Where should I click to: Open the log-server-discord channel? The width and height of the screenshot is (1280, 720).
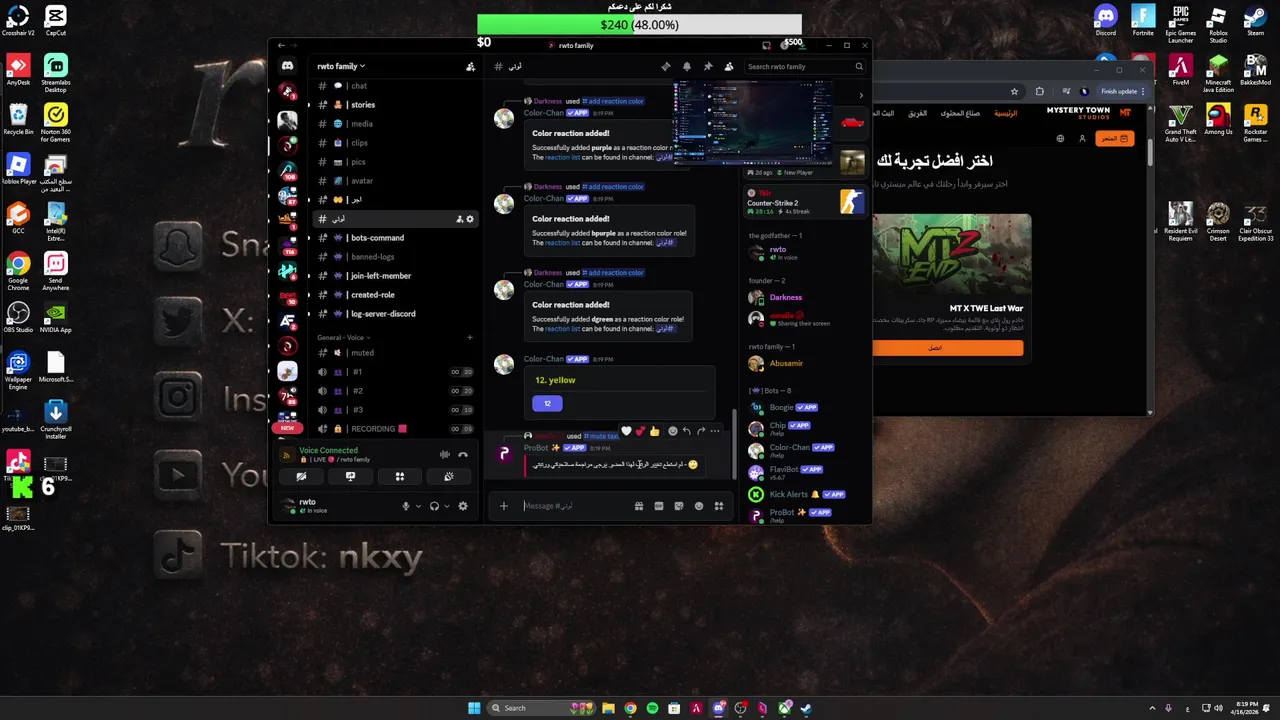tap(394, 314)
